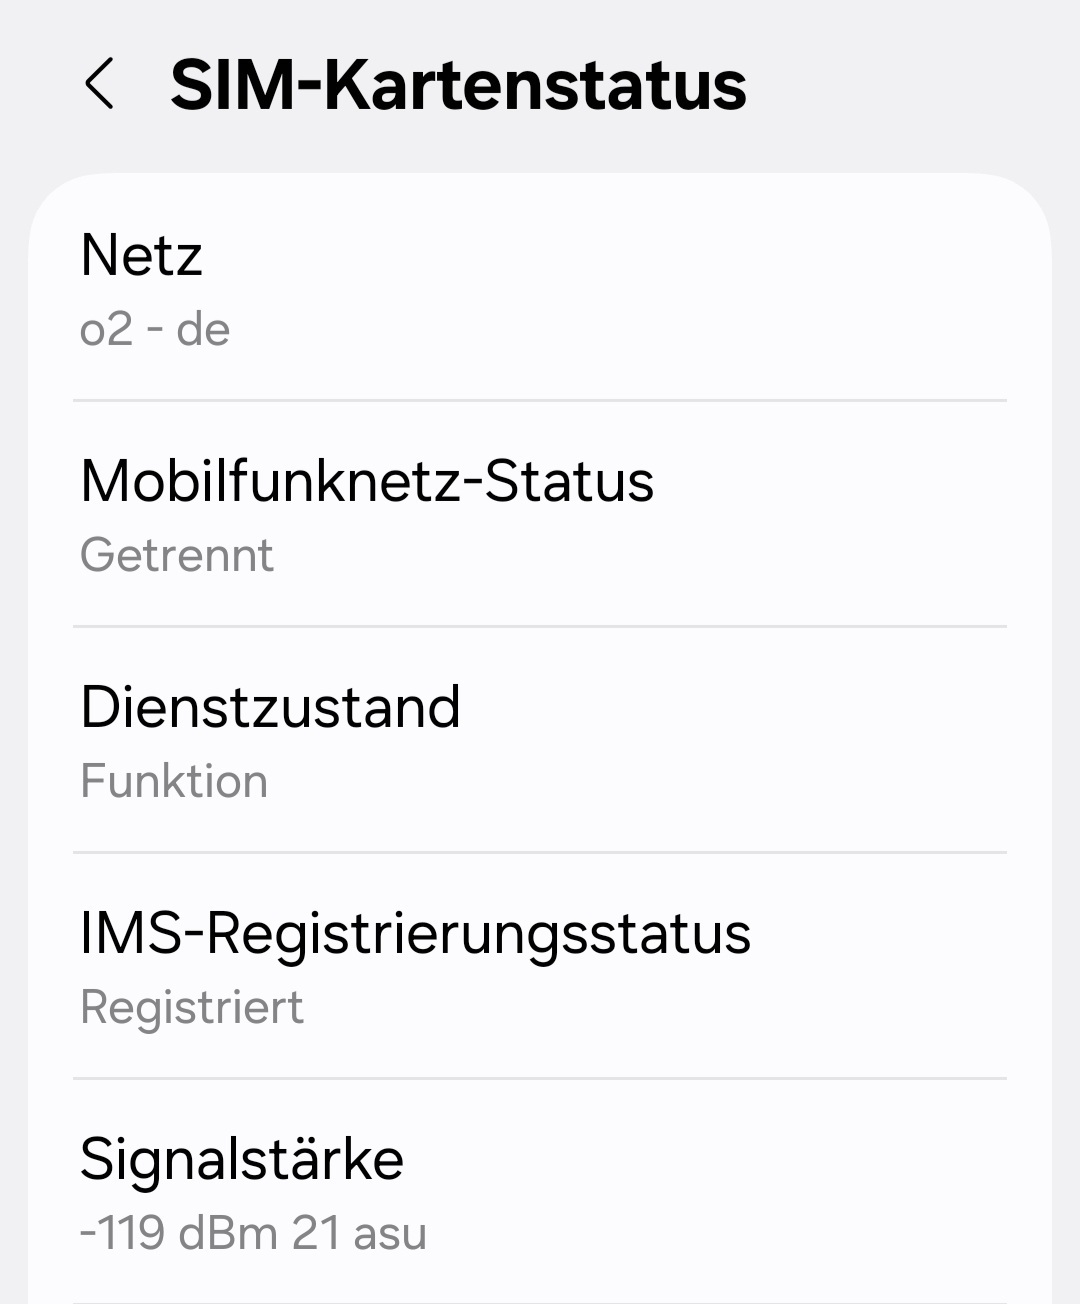1080x1304 pixels.
Task: Tap blank area right of Registriert
Action: 655,1007
